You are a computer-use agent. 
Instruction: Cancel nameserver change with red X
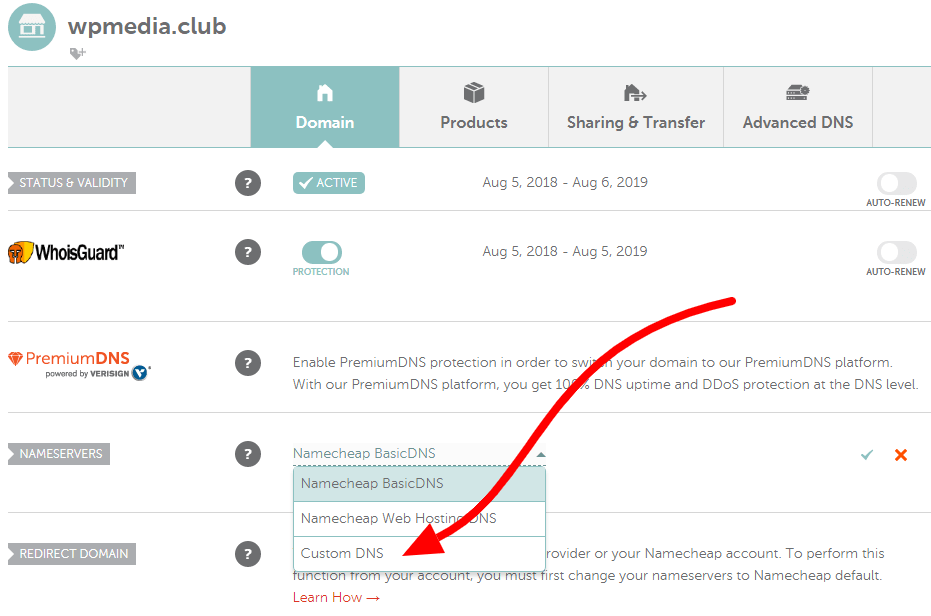[899, 453]
